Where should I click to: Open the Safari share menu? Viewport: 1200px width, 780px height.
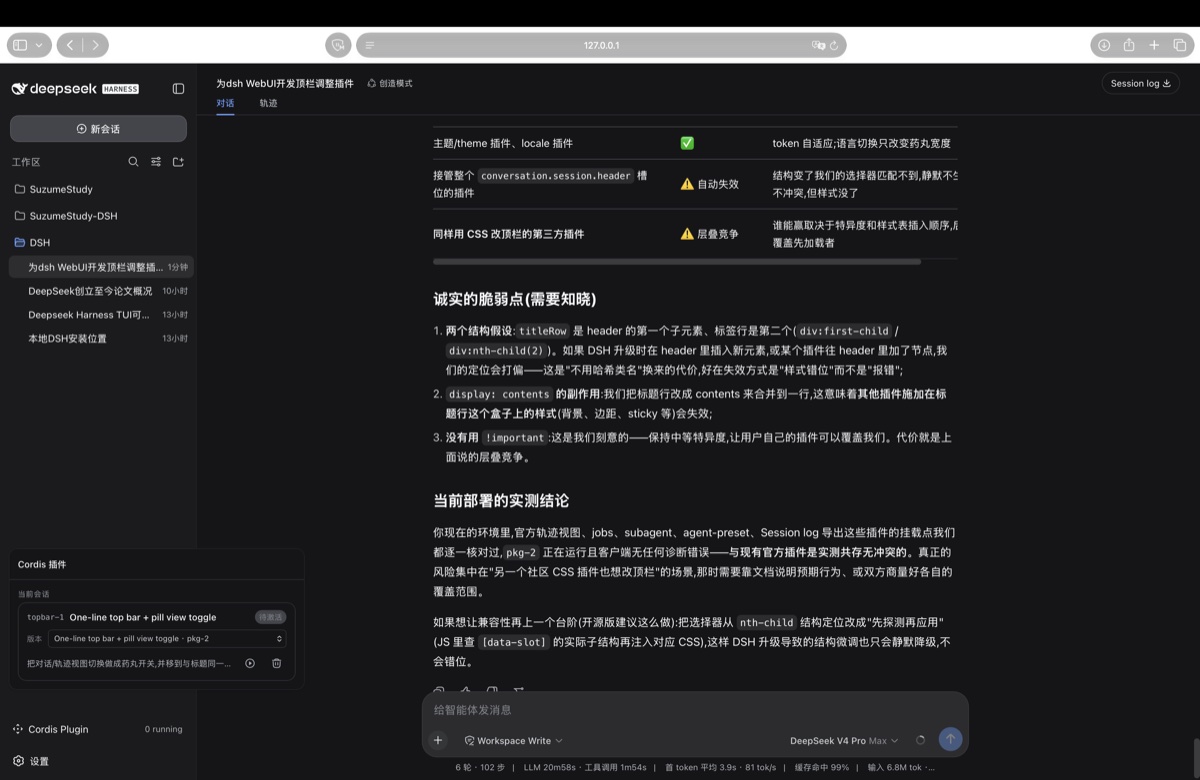click(1129, 45)
